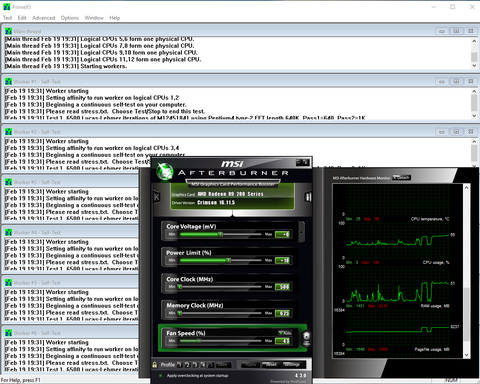The height and width of the screenshot is (384, 480).
Task: Click the Reset button in Afterburner
Action: pyautogui.click(x=271, y=365)
